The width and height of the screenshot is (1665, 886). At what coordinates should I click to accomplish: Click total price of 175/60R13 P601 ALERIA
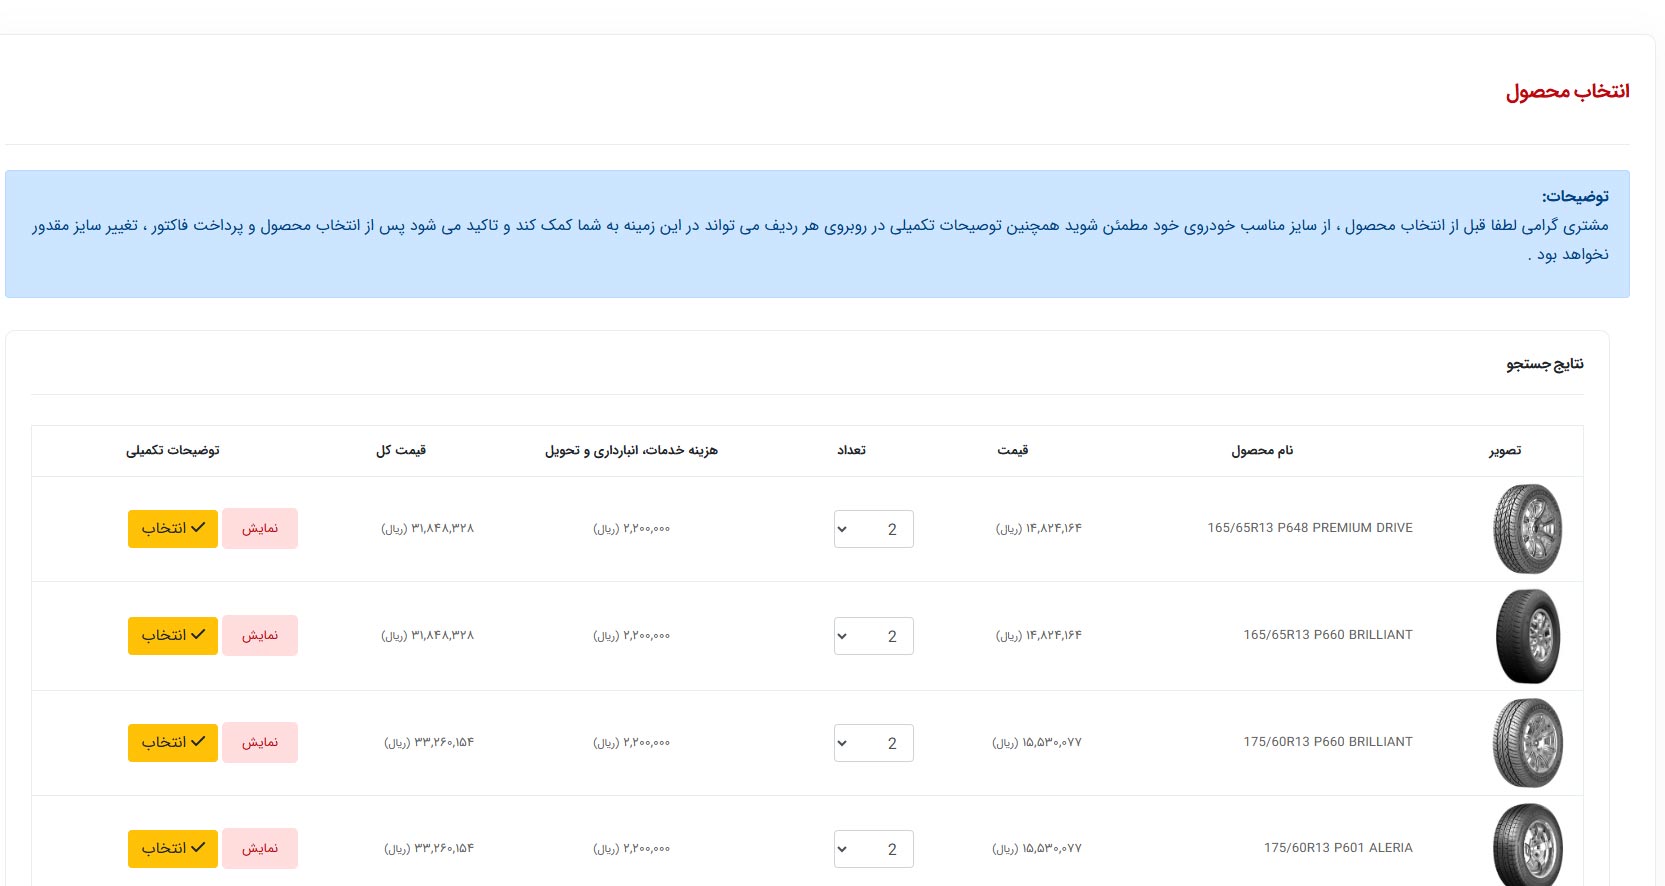click(429, 848)
